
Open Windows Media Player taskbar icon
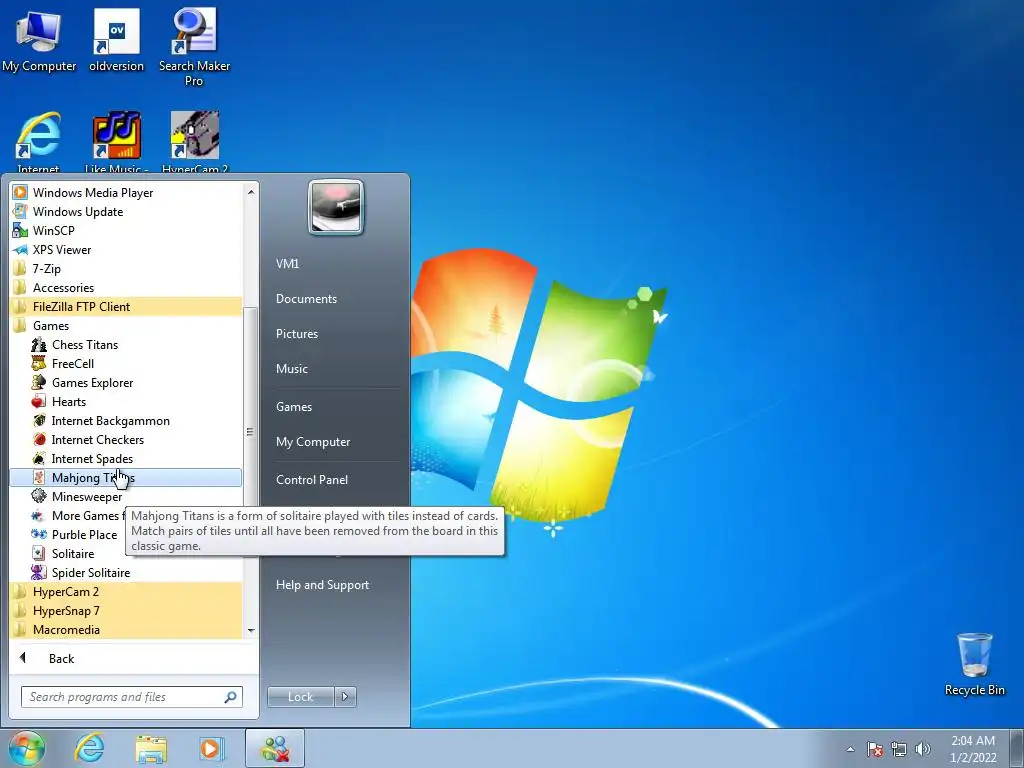point(212,748)
